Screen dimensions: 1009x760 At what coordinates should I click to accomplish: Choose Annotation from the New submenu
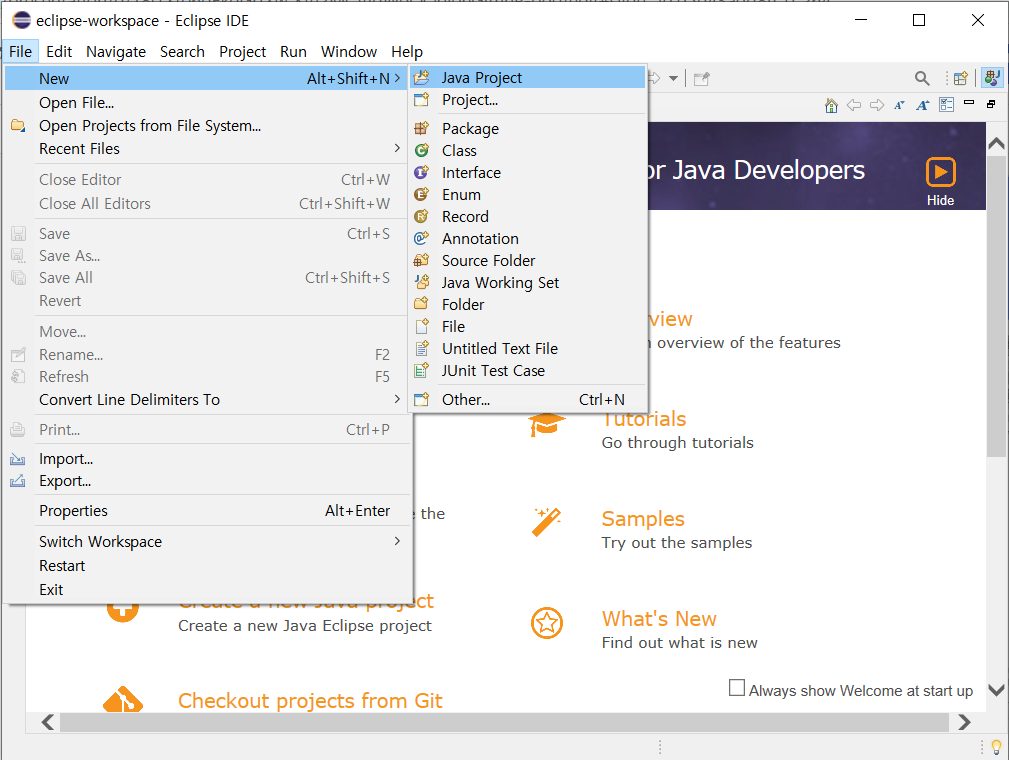(528, 239)
